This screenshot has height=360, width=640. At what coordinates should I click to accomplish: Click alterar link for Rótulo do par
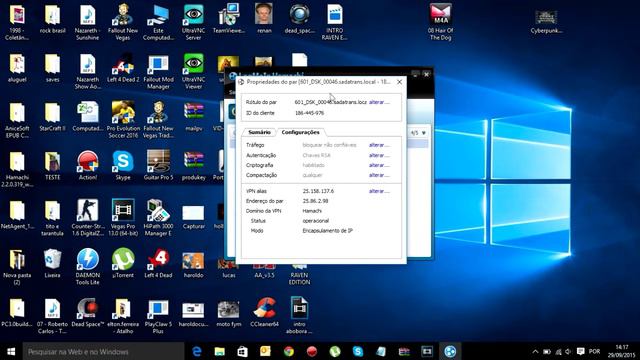tap(379, 102)
